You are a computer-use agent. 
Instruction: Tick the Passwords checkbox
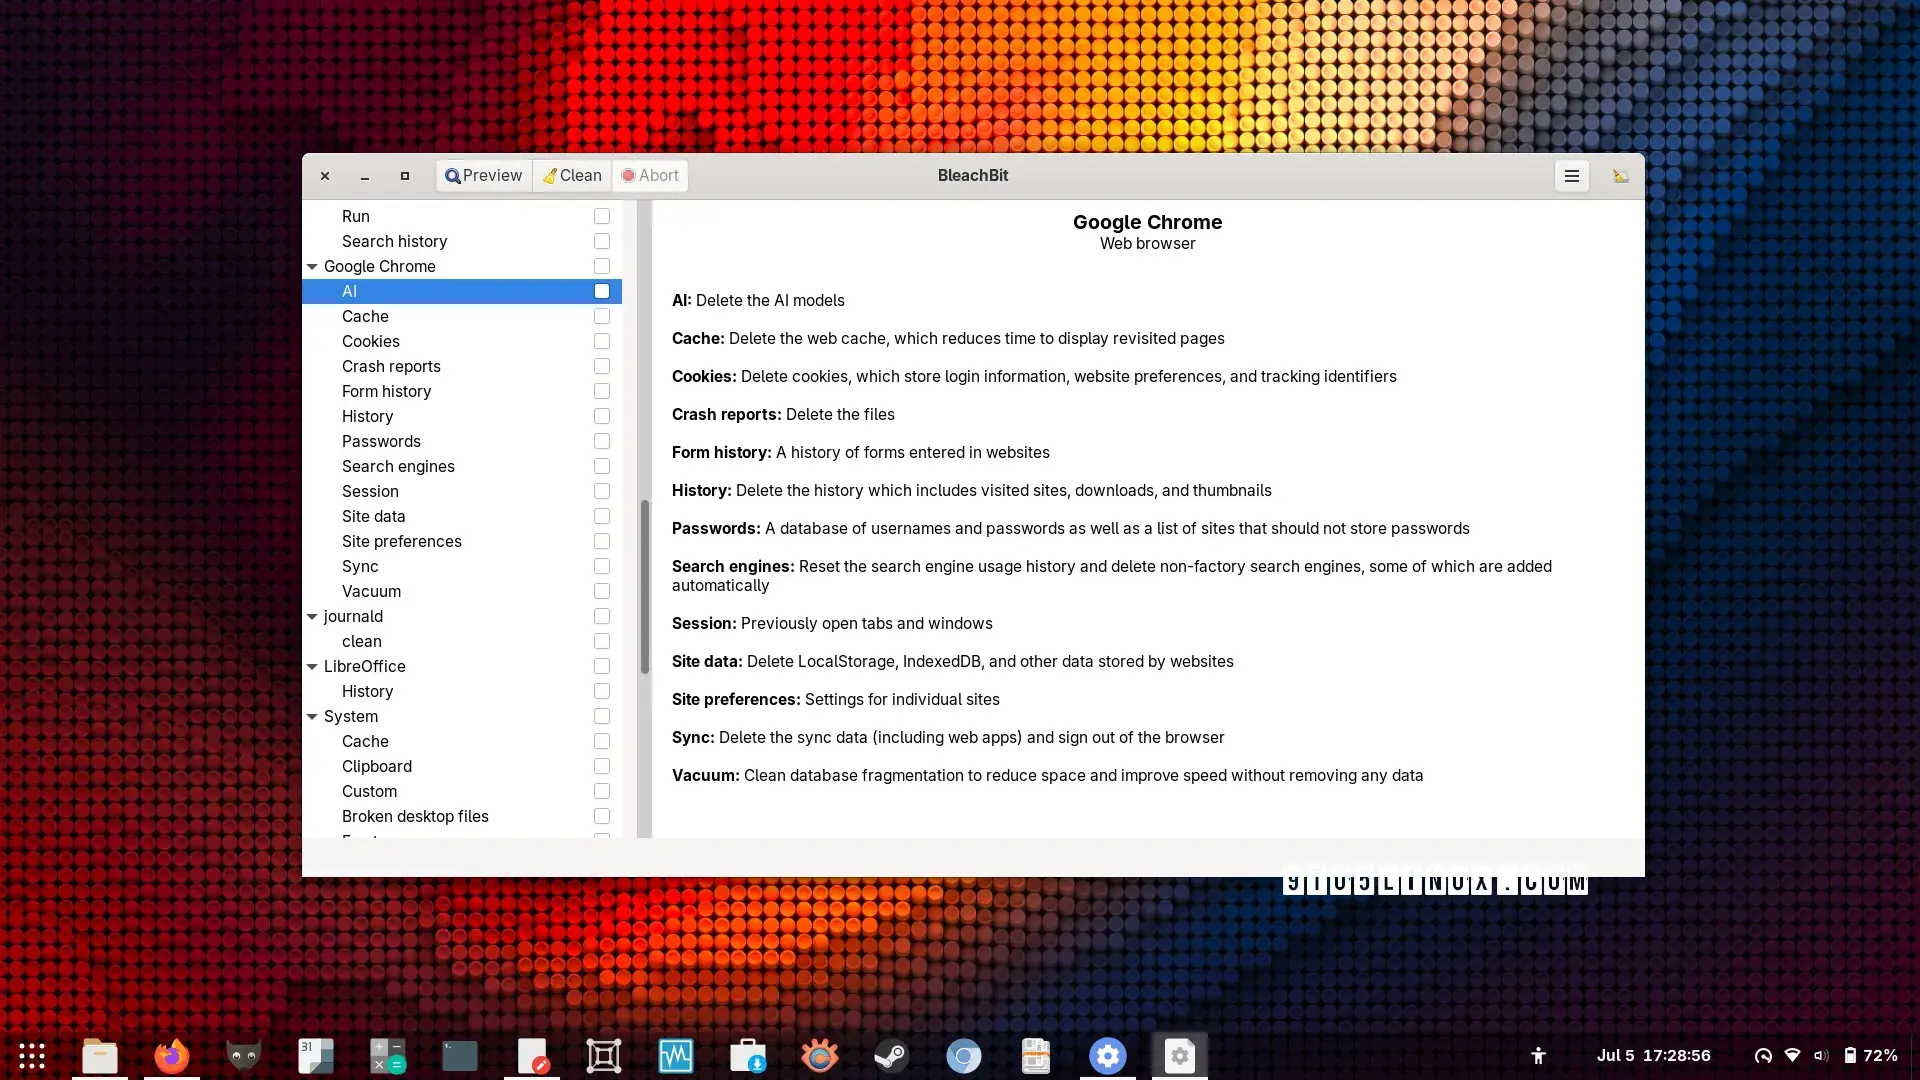pos(602,442)
